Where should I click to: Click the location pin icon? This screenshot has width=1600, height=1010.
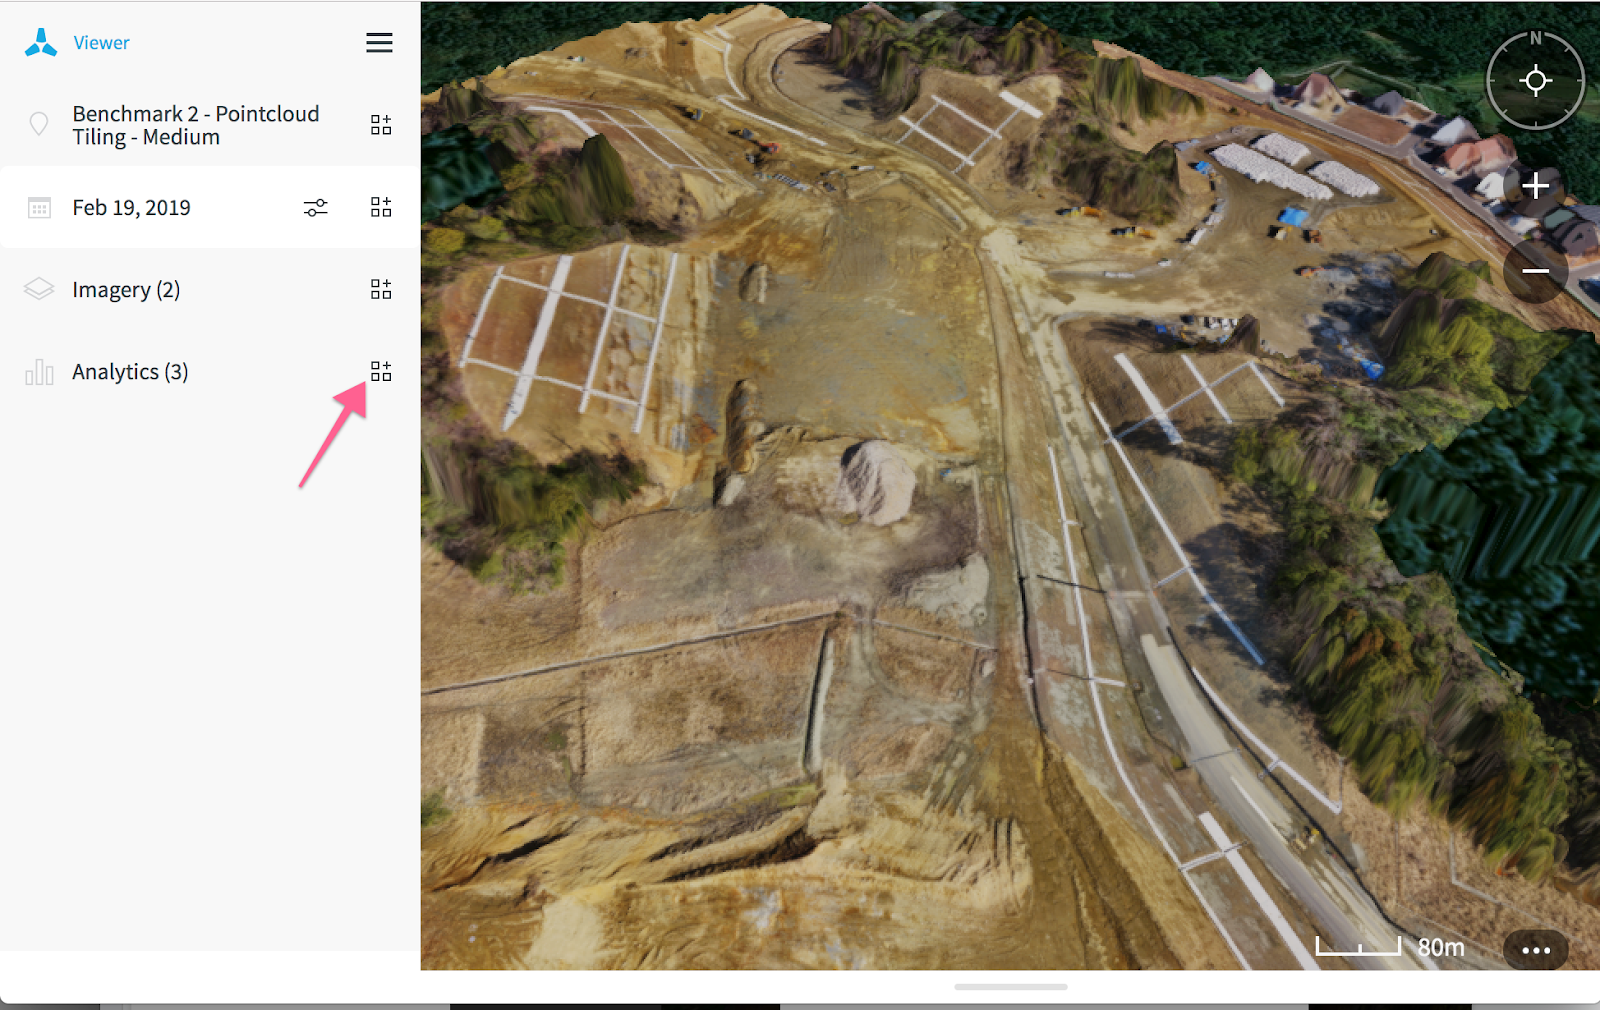click(x=39, y=124)
